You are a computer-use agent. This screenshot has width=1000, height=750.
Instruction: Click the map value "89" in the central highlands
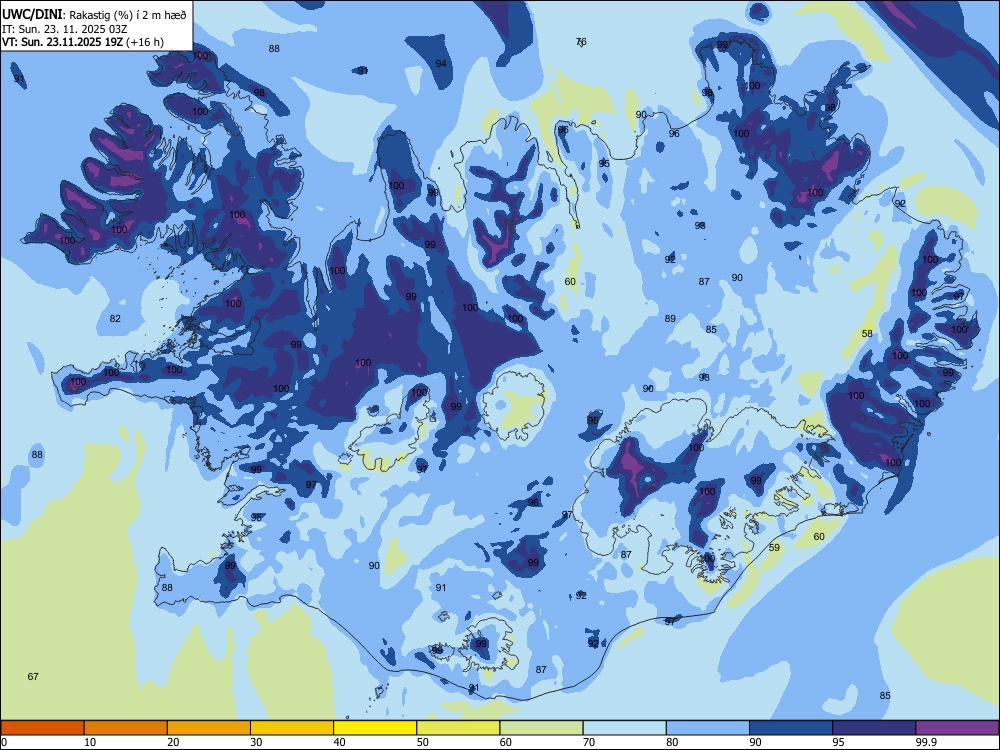click(670, 319)
